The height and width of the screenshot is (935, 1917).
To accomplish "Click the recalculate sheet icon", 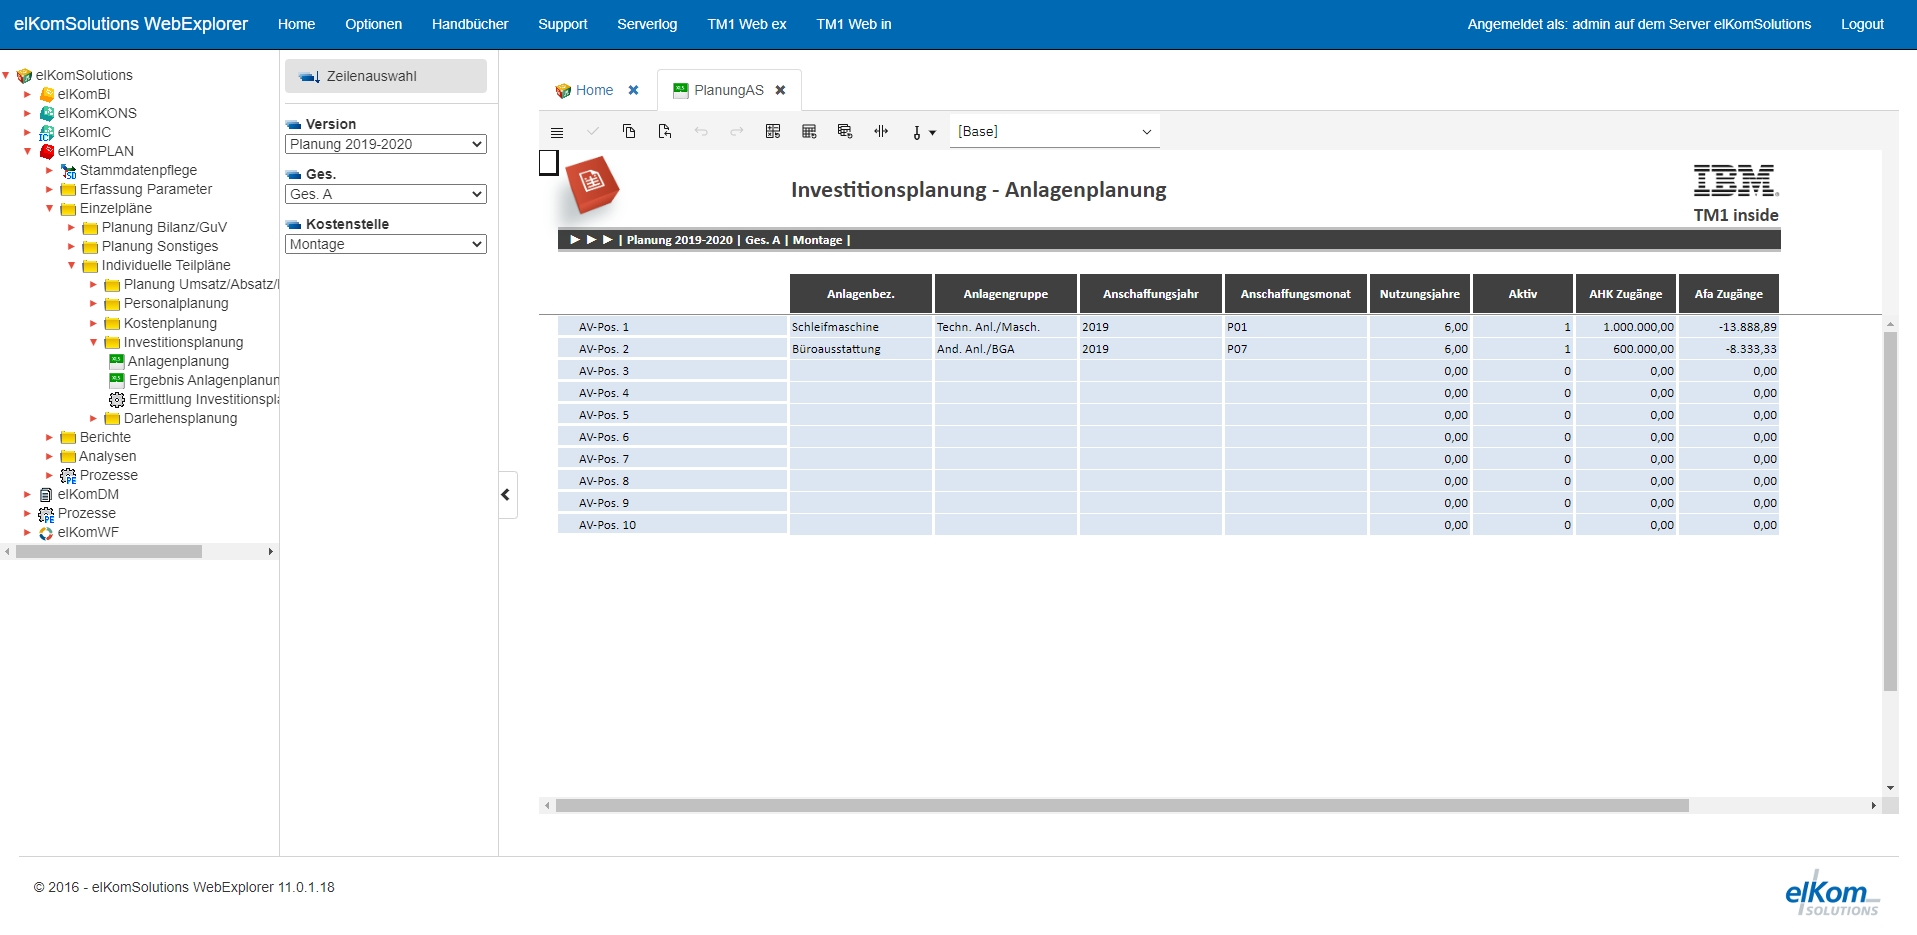I will pyautogui.click(x=773, y=132).
